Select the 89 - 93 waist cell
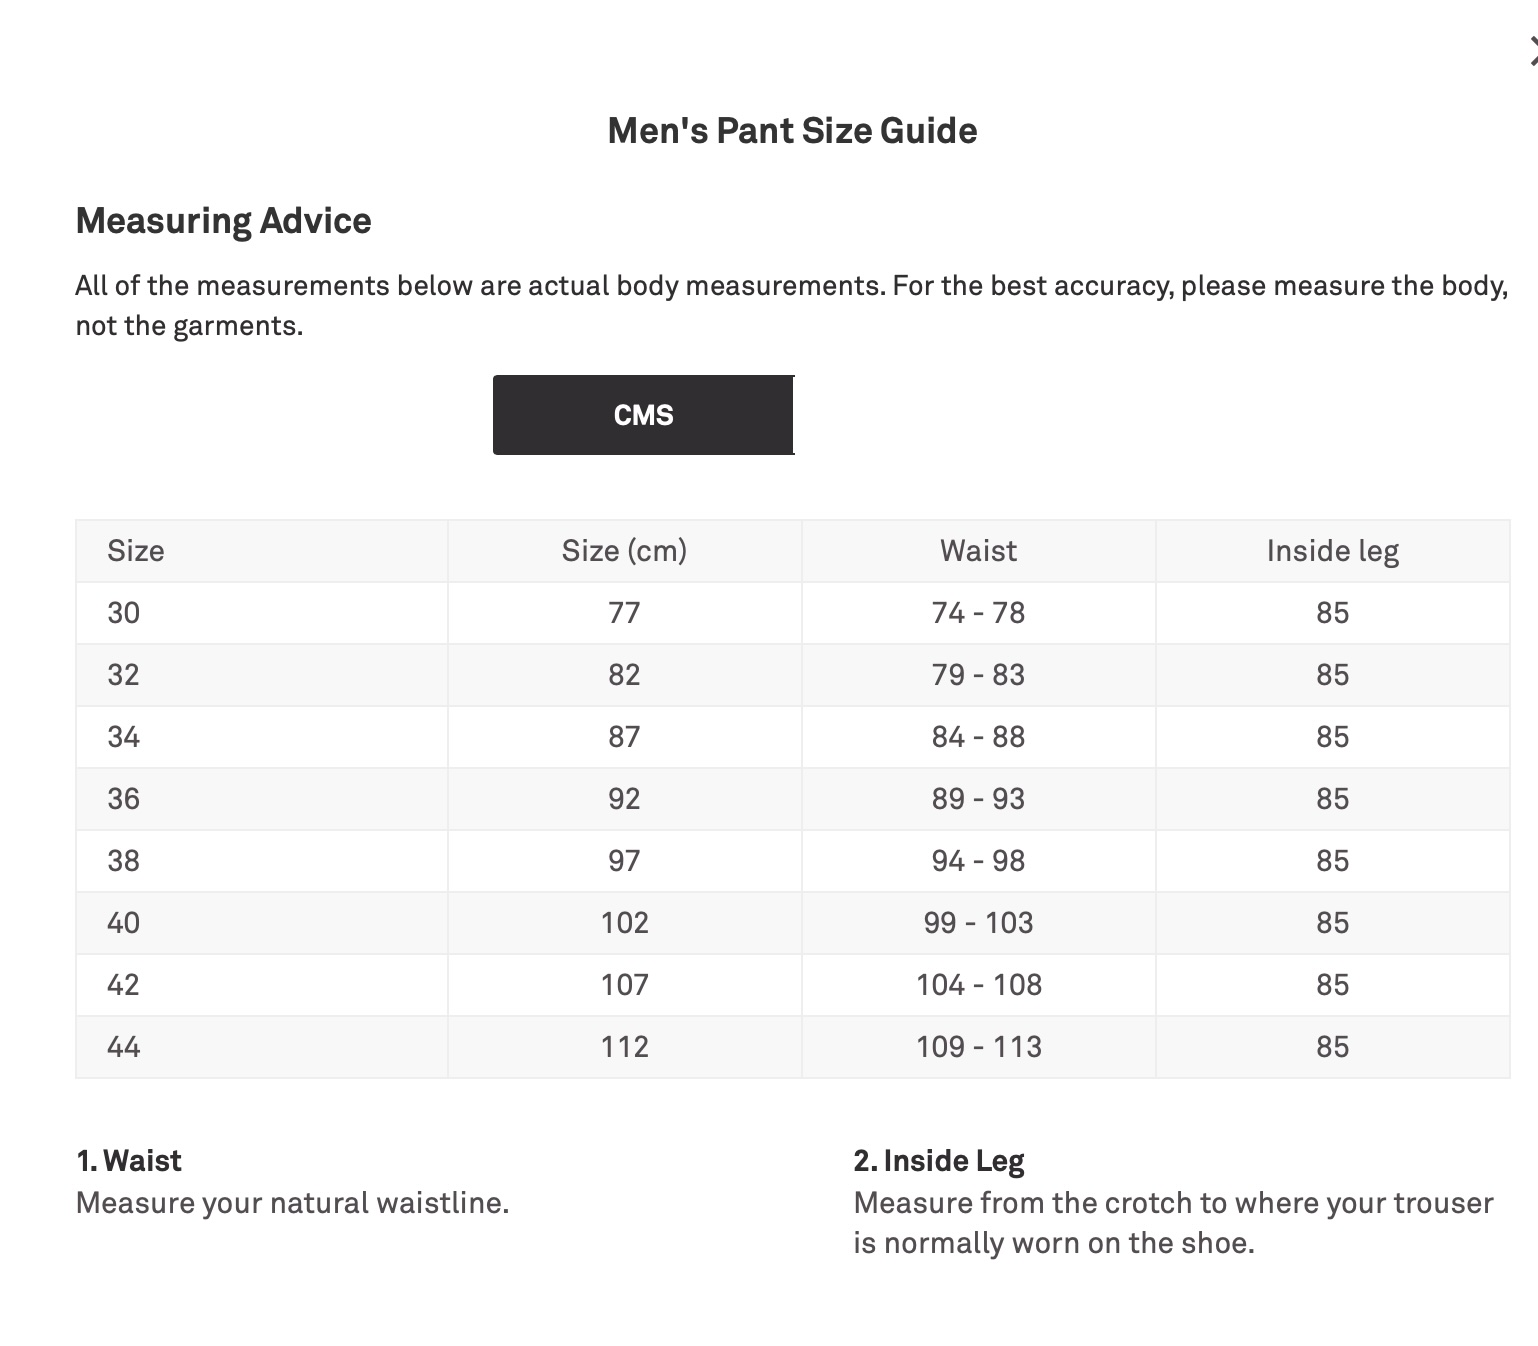The image size is (1538, 1346). [978, 799]
